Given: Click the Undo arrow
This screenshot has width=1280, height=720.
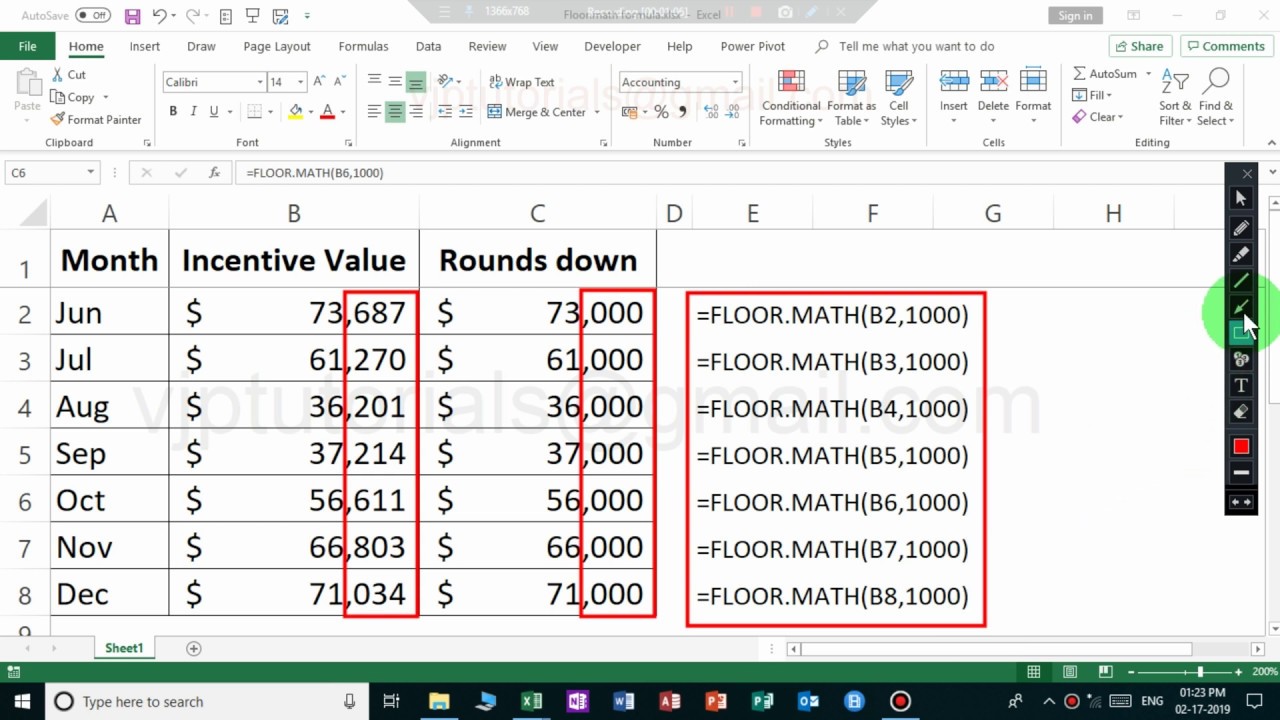Looking at the screenshot, I should [159, 16].
